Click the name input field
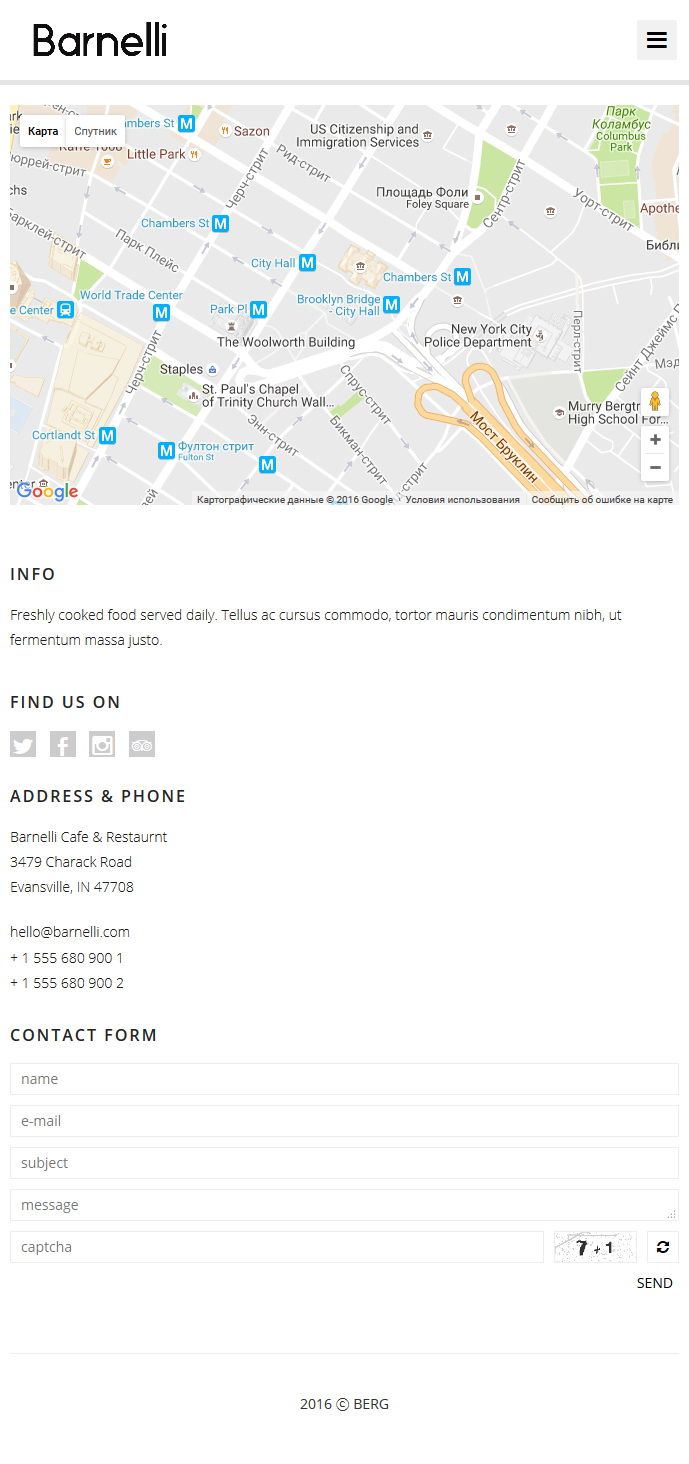Viewport: 689px width, 1464px height. pos(344,1079)
